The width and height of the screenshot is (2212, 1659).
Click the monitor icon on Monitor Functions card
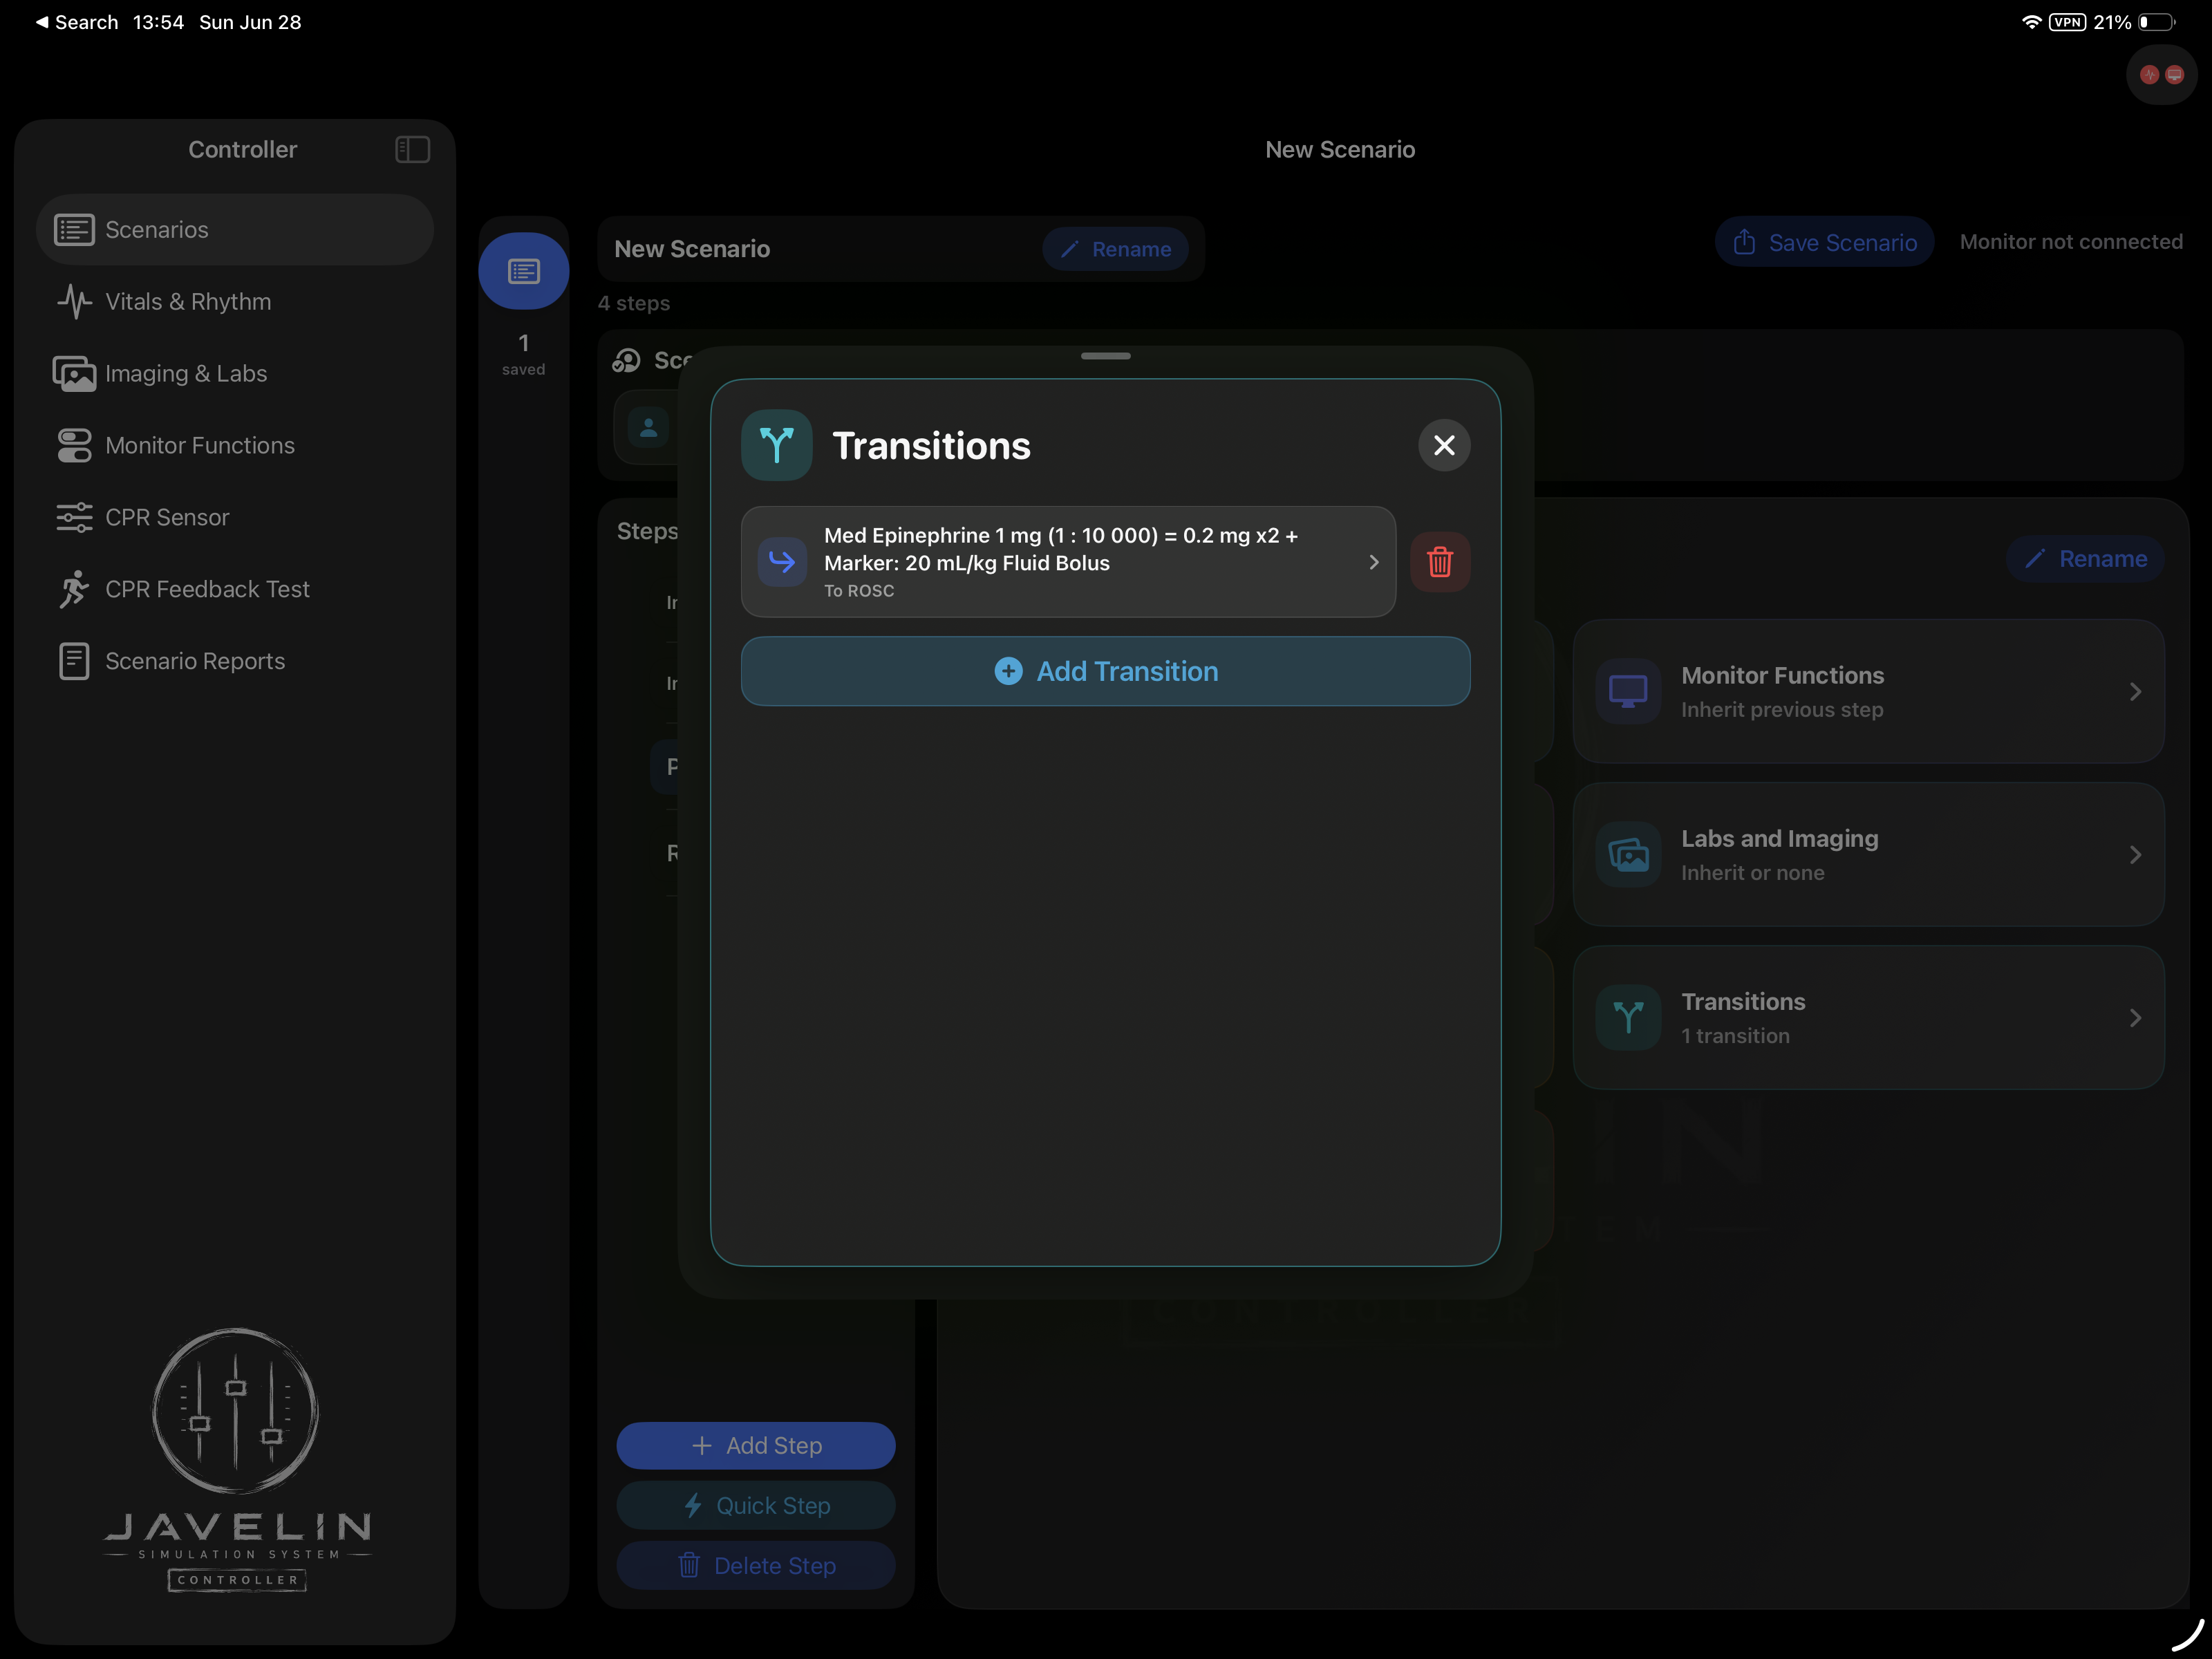point(1628,691)
